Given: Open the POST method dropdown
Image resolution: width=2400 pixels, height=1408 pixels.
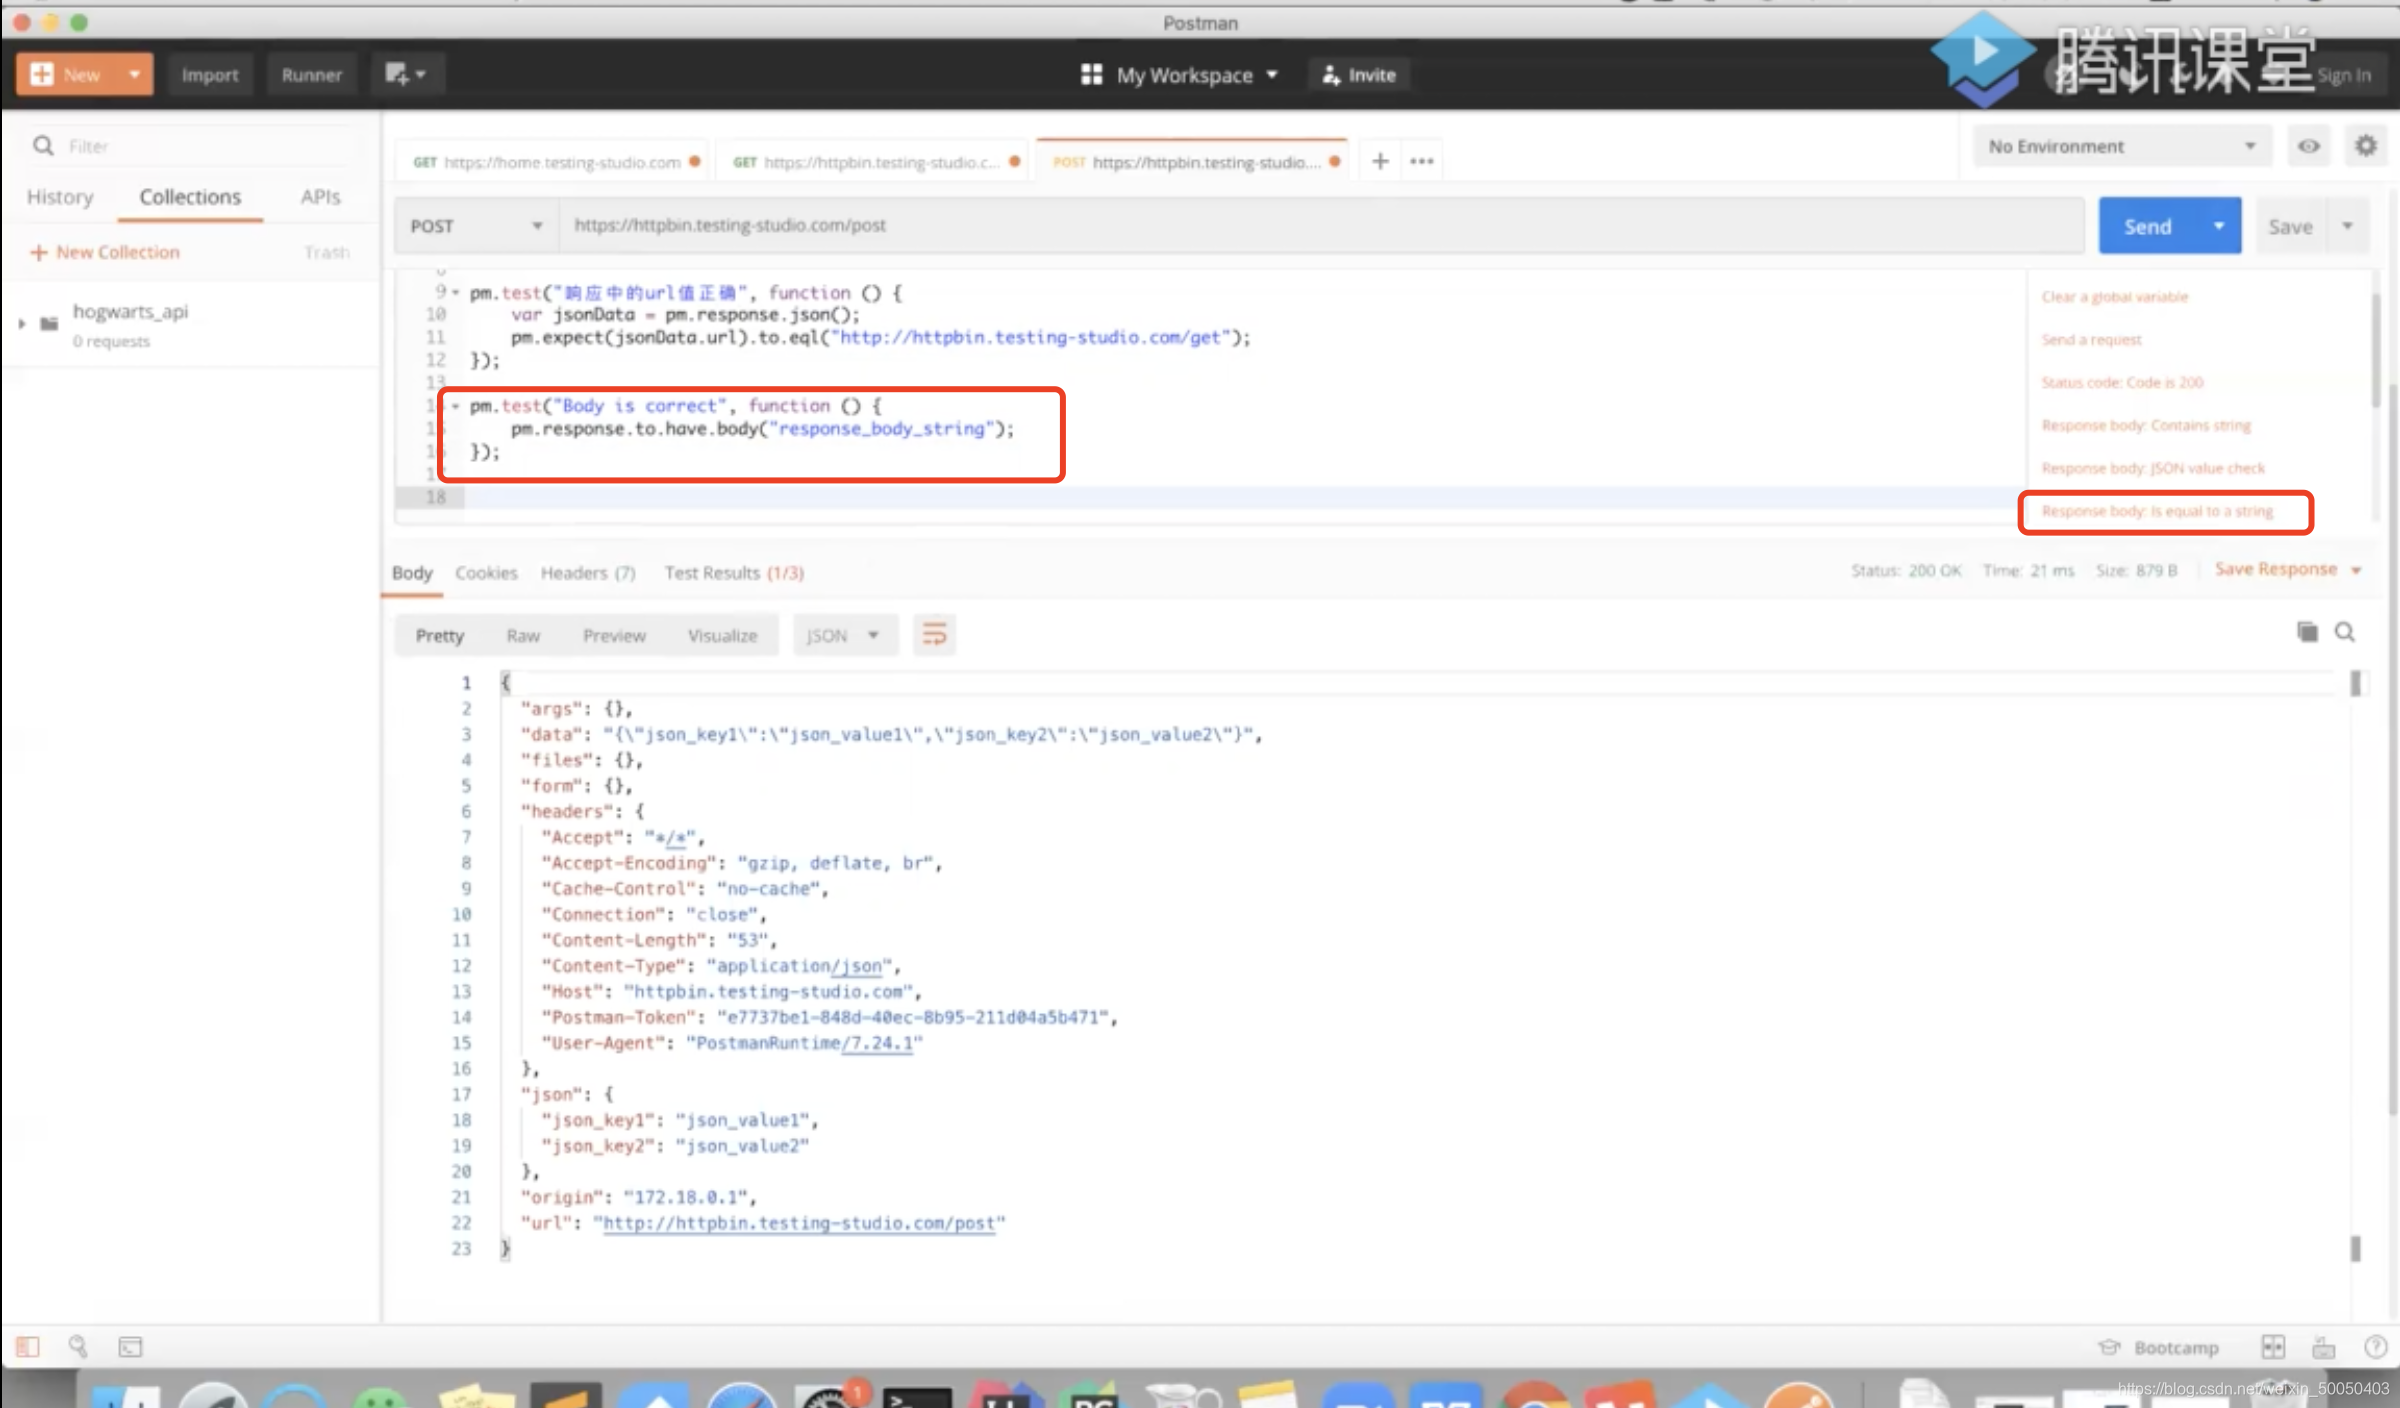Looking at the screenshot, I should click(x=475, y=226).
